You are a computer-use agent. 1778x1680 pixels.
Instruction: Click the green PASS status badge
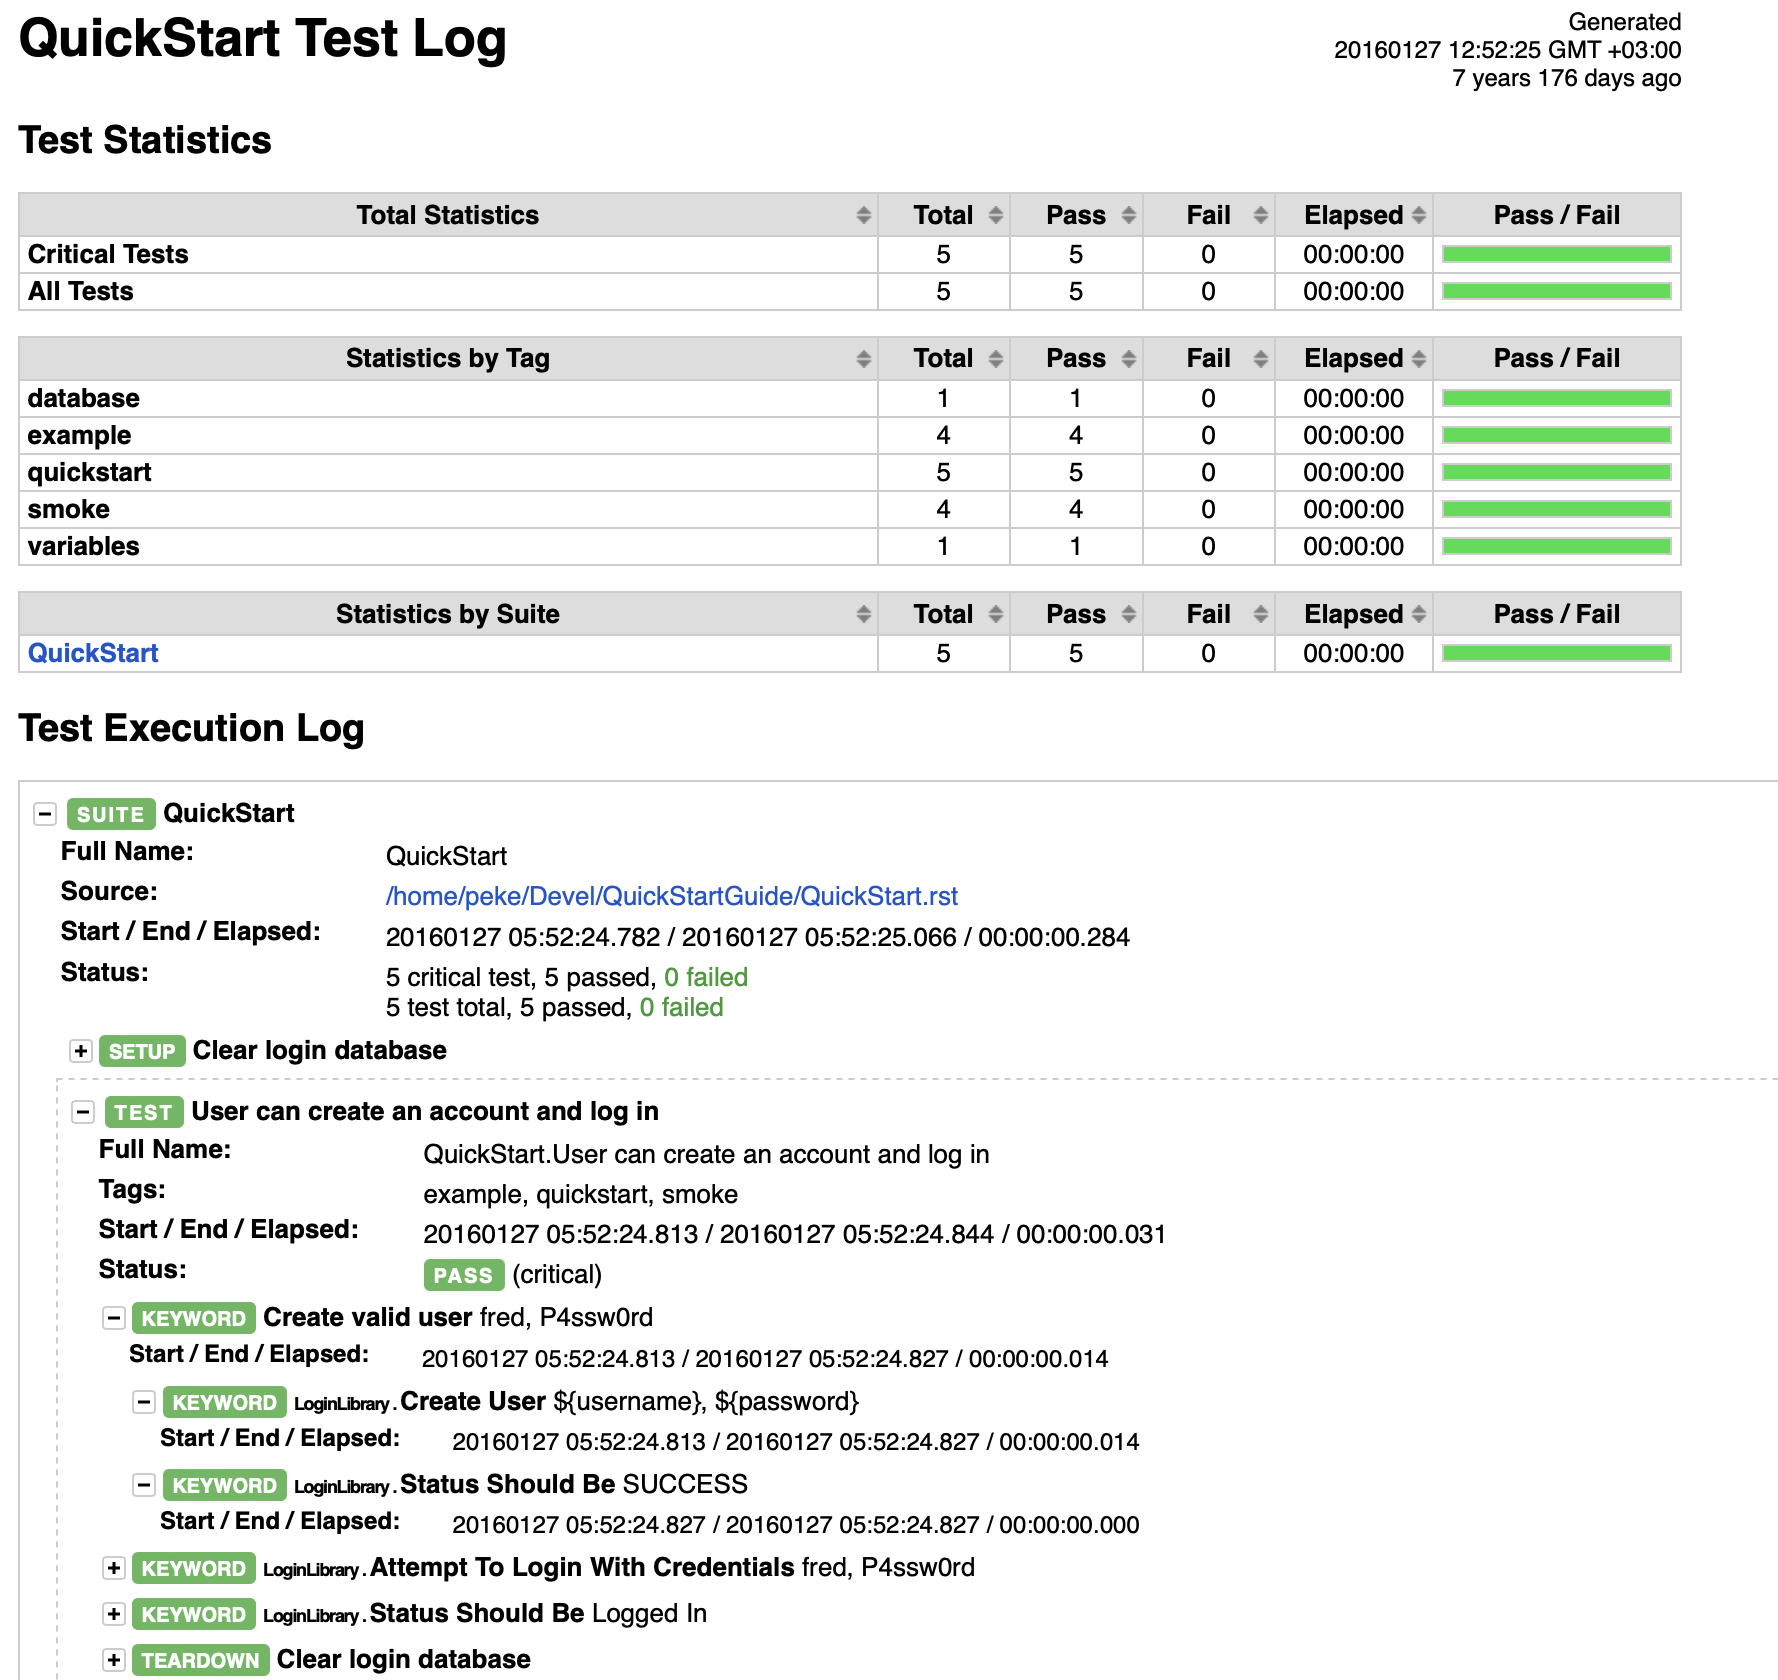coord(463,1275)
